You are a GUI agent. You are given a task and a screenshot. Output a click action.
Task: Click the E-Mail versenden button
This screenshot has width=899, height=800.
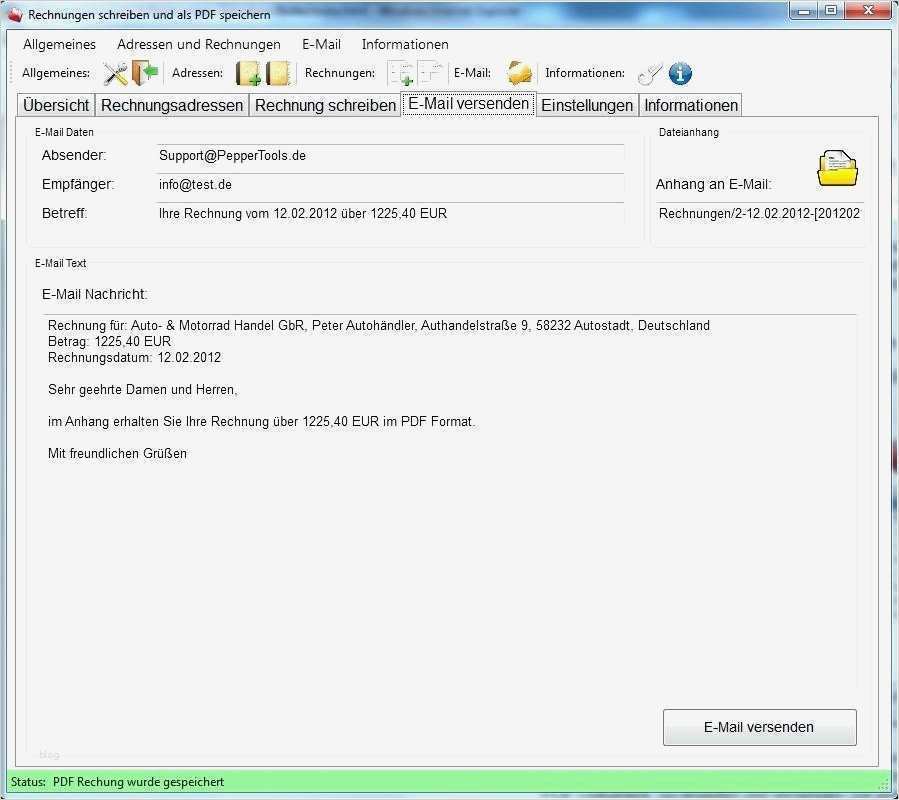(759, 727)
